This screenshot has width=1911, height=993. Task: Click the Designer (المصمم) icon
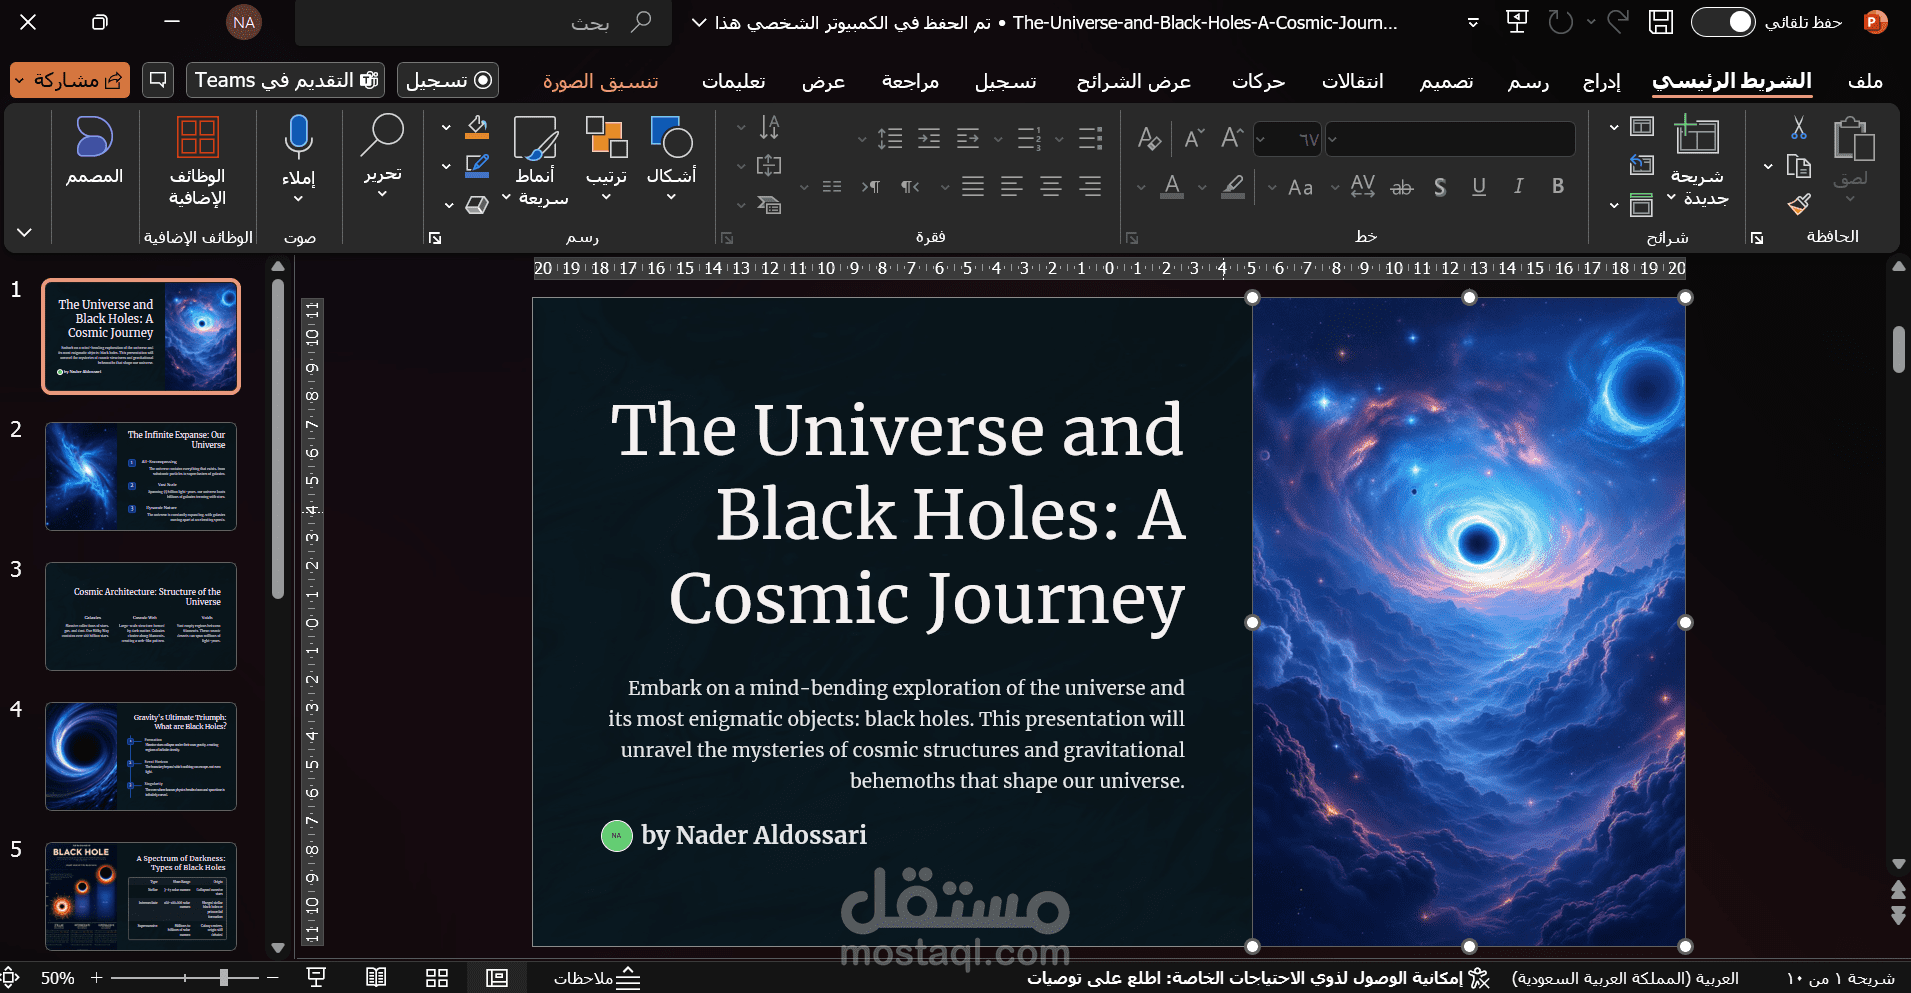click(94, 138)
